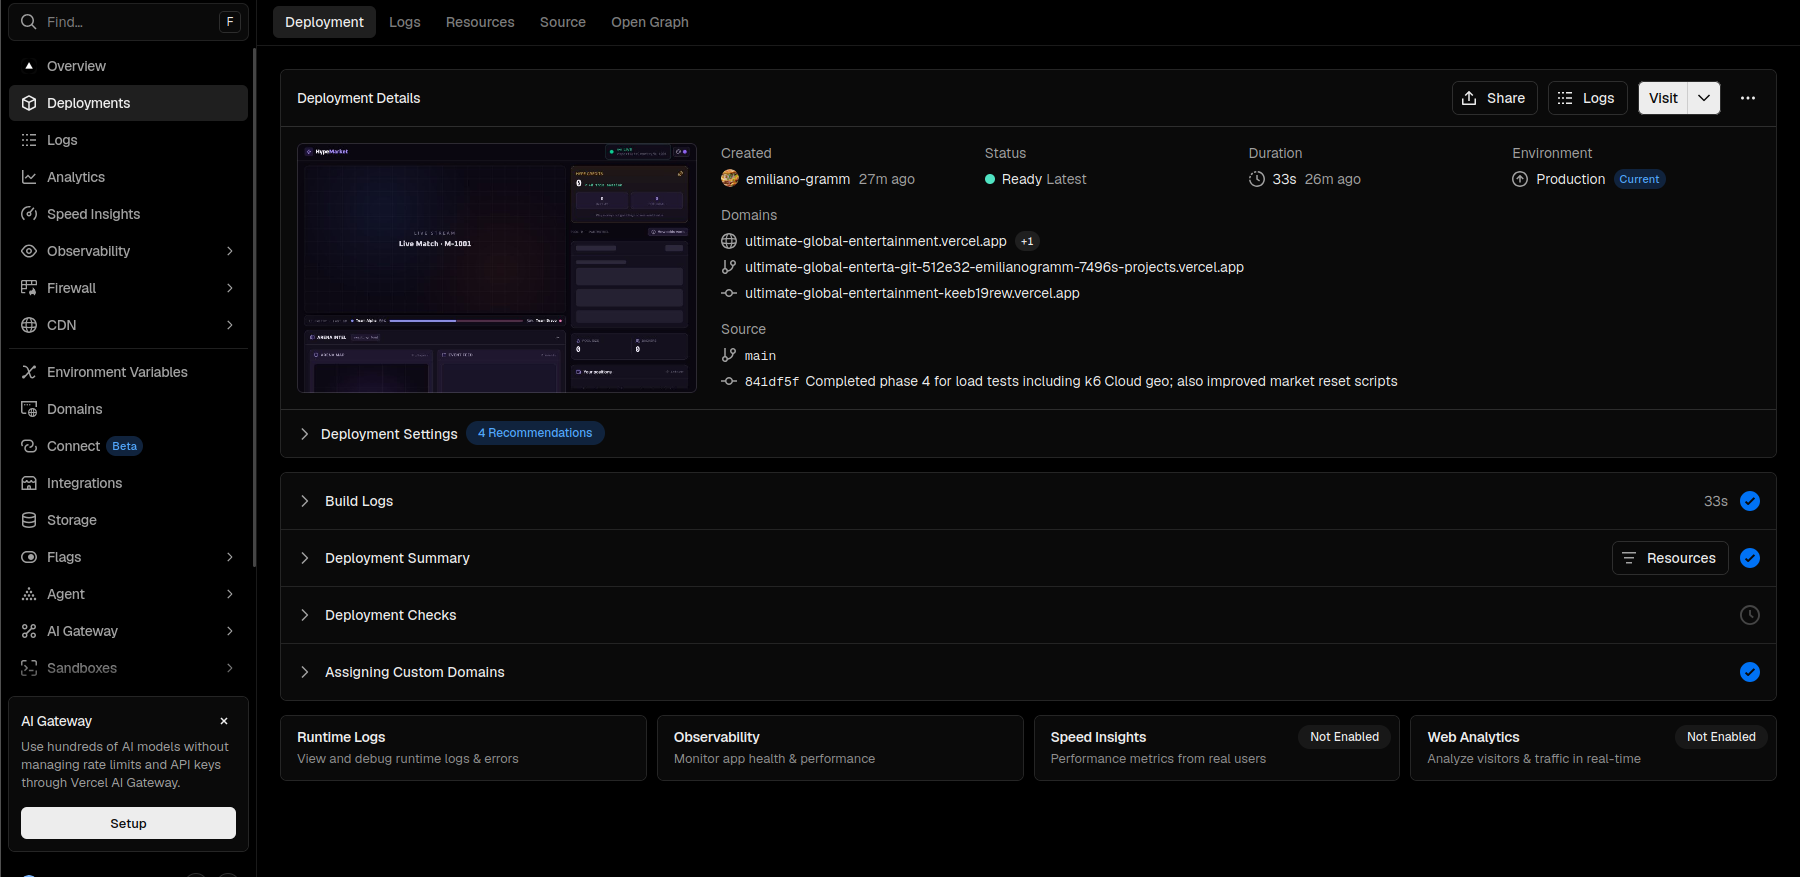Open the Analytics chart icon

[x=29, y=177]
